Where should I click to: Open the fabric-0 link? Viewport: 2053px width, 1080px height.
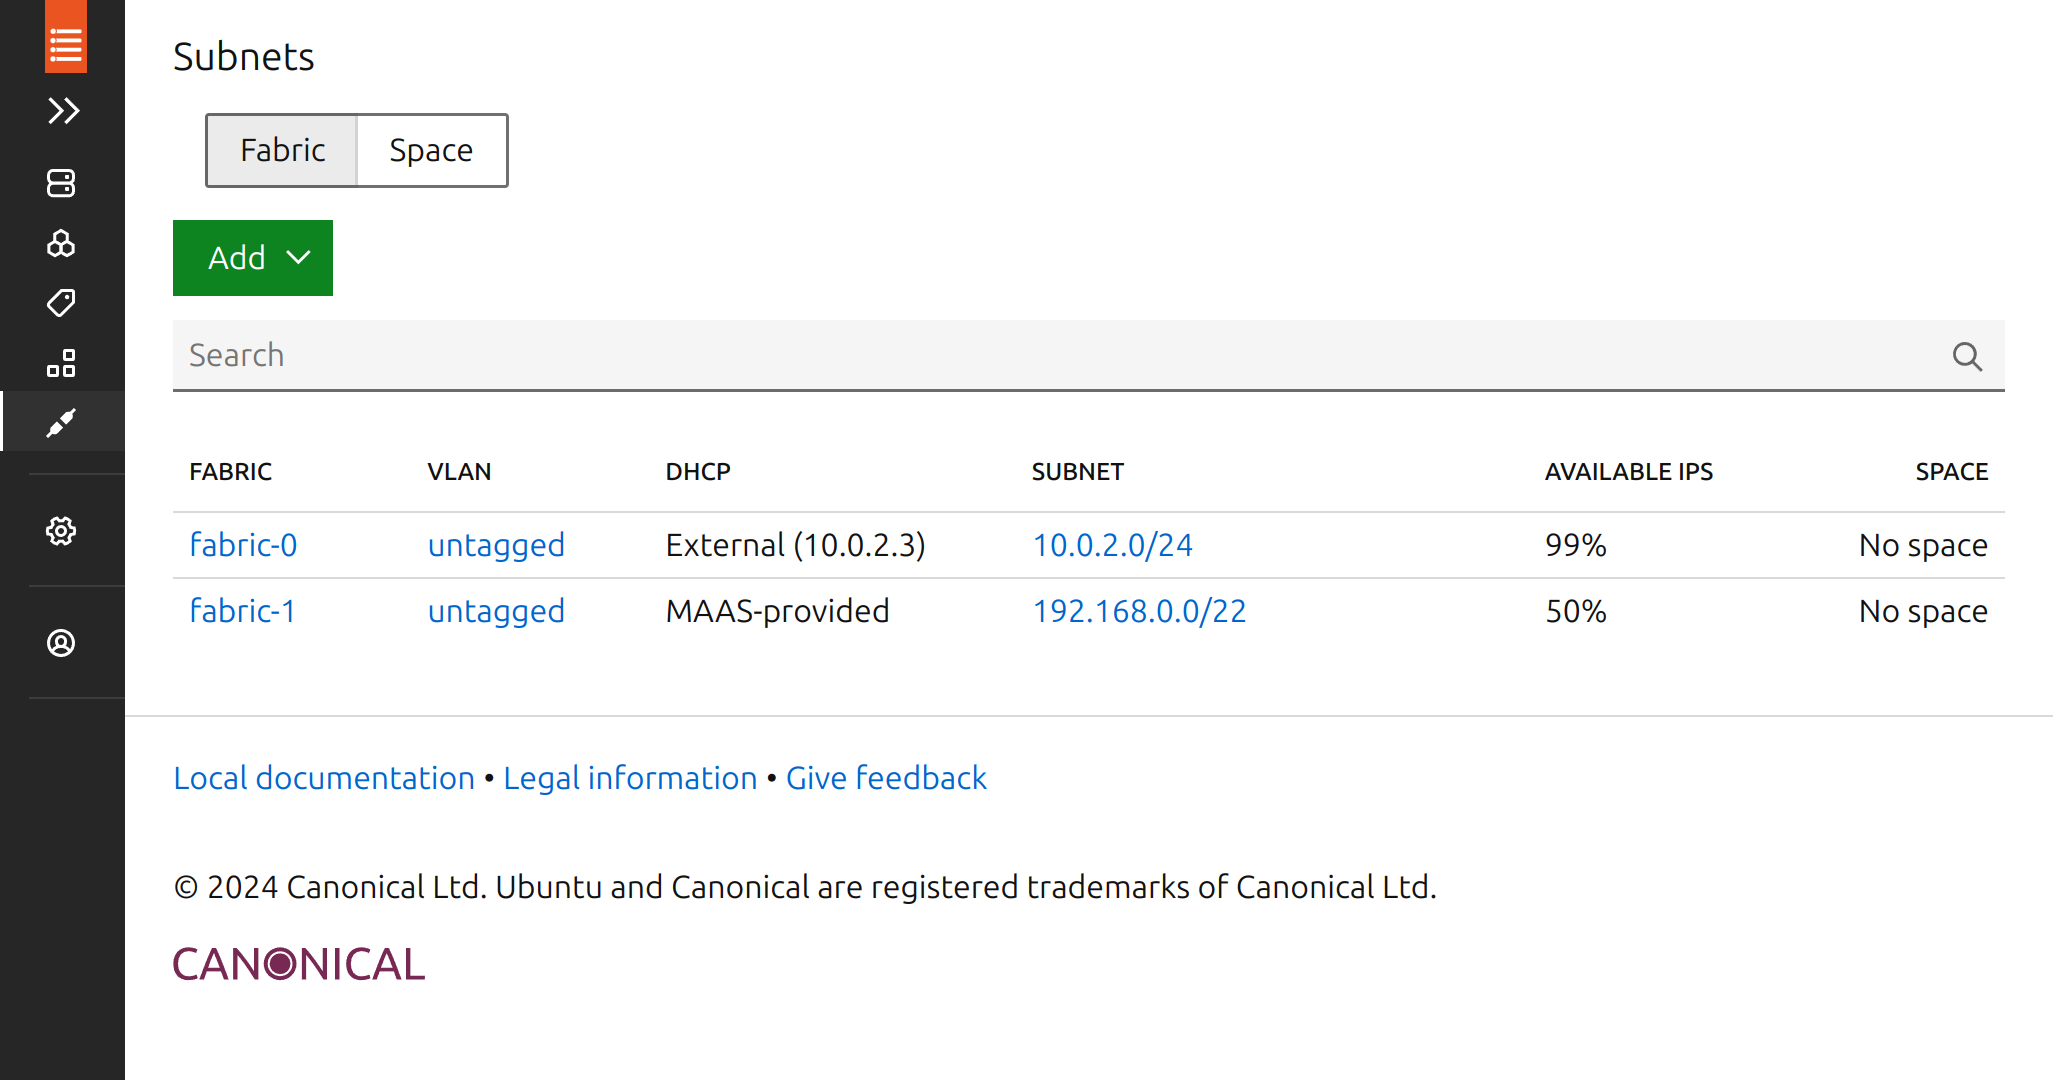(x=243, y=545)
